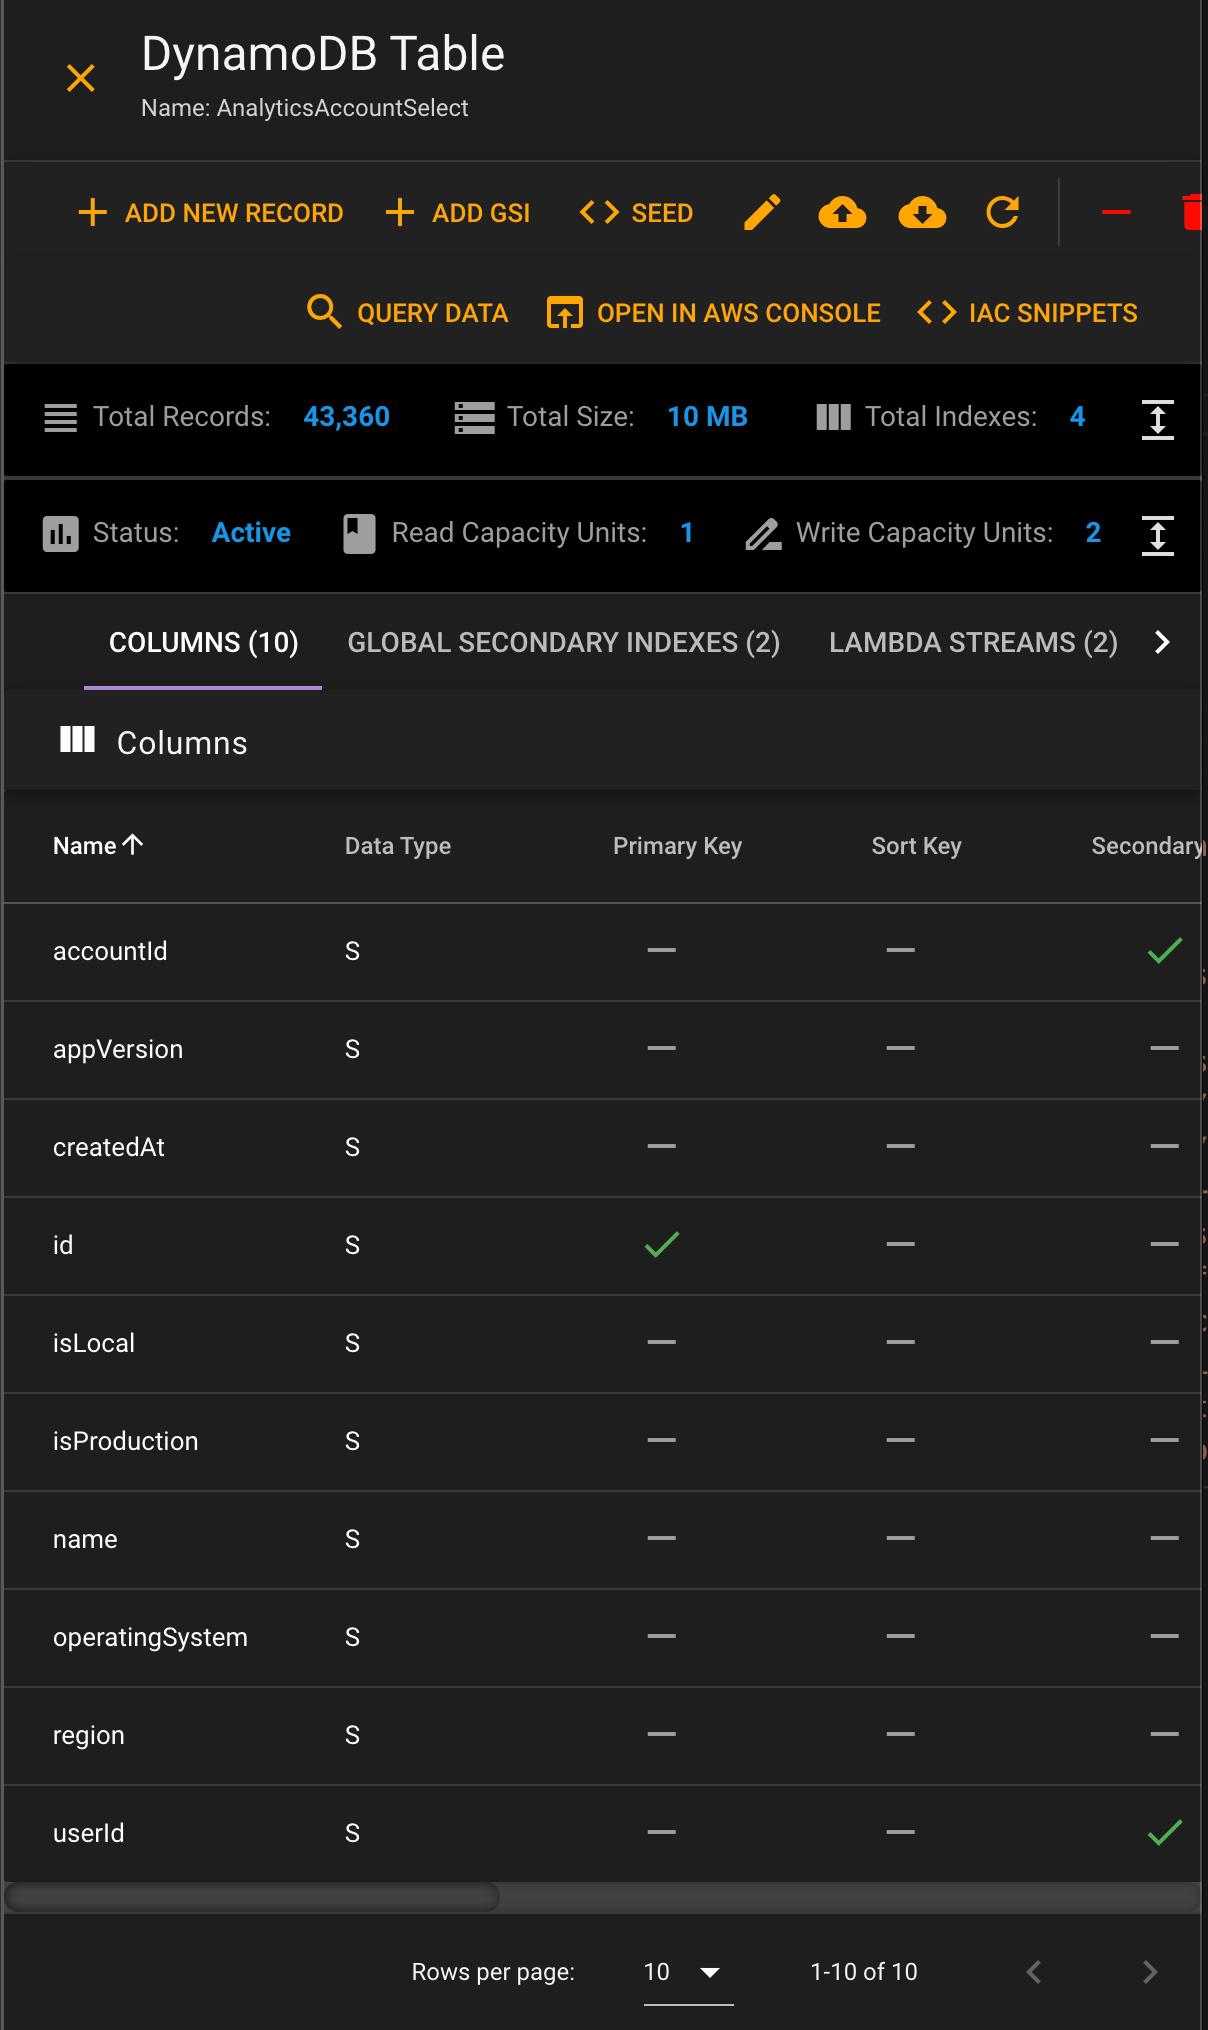Select the appVersion row
The height and width of the screenshot is (2030, 1208).
[602, 1049]
